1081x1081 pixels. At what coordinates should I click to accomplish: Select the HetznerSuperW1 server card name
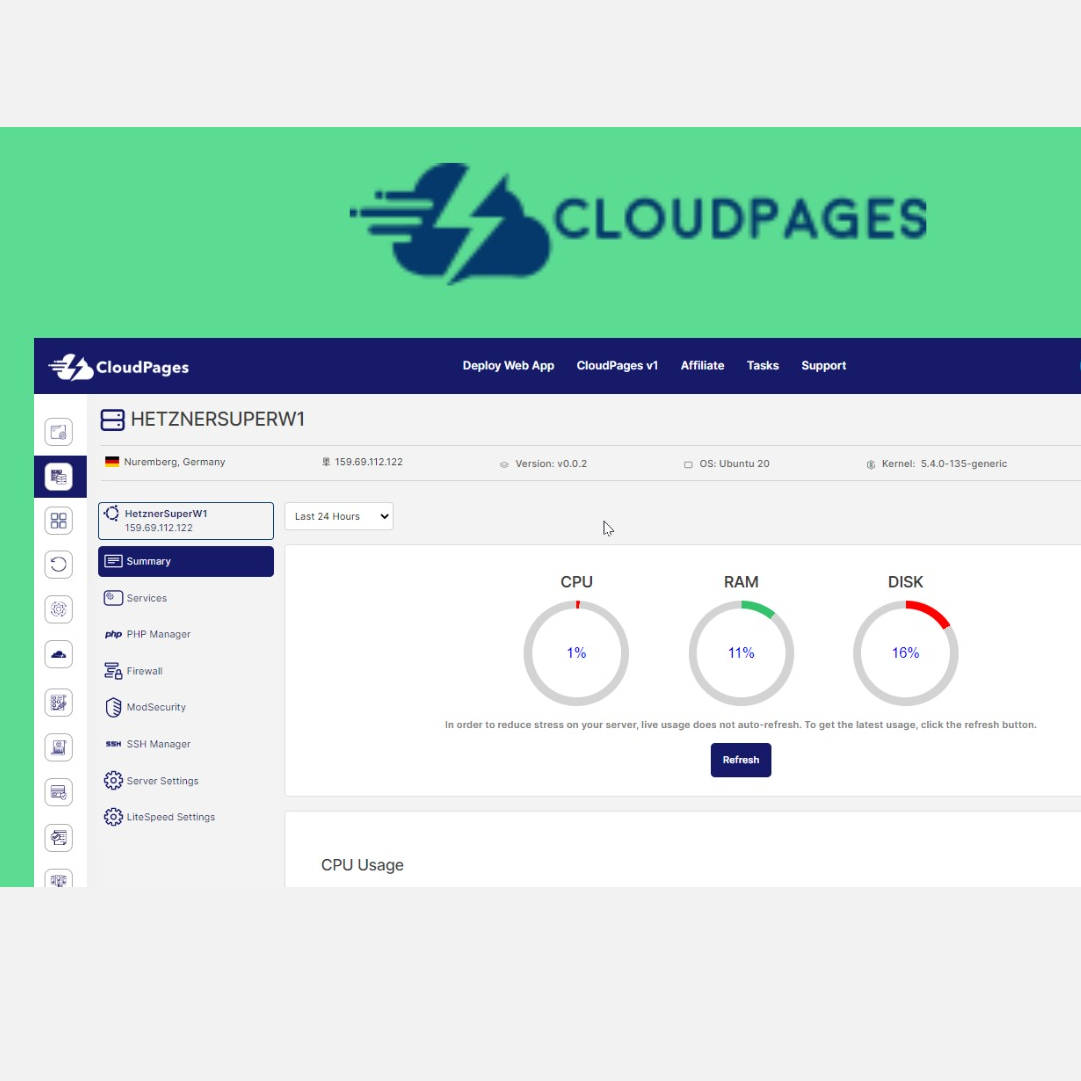(166, 514)
